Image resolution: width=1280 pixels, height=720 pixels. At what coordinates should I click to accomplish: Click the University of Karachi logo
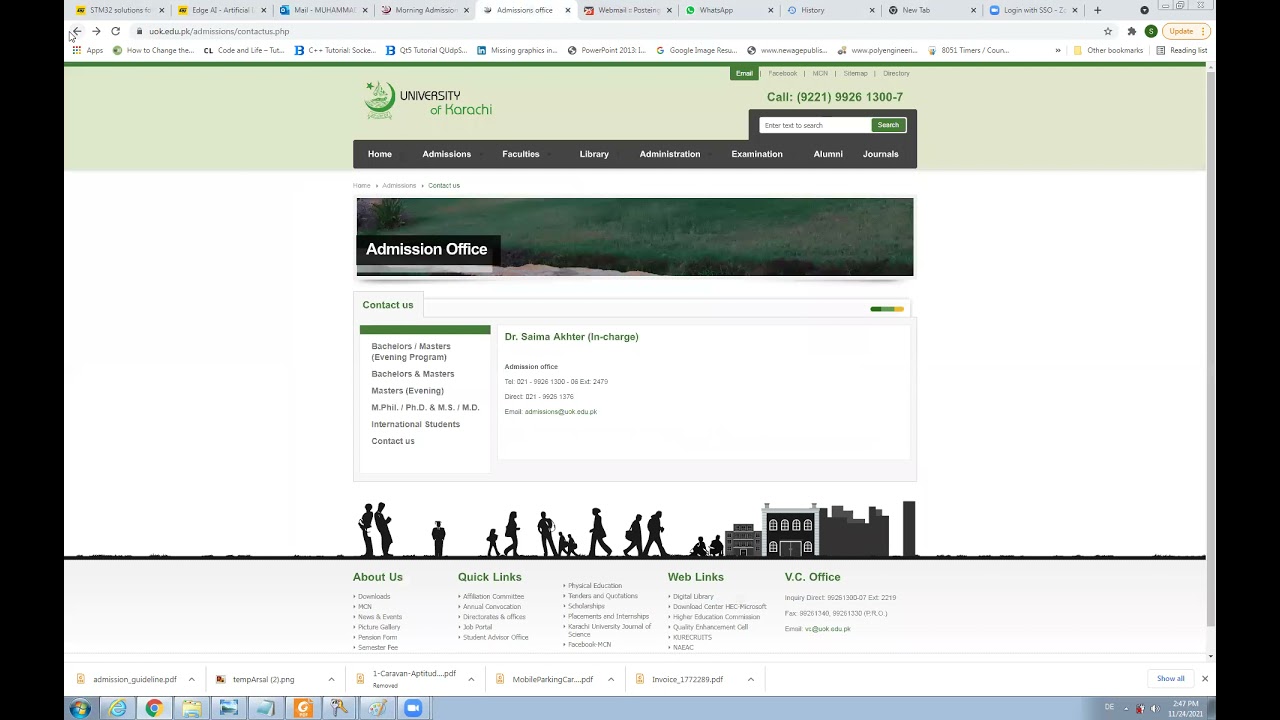click(428, 100)
